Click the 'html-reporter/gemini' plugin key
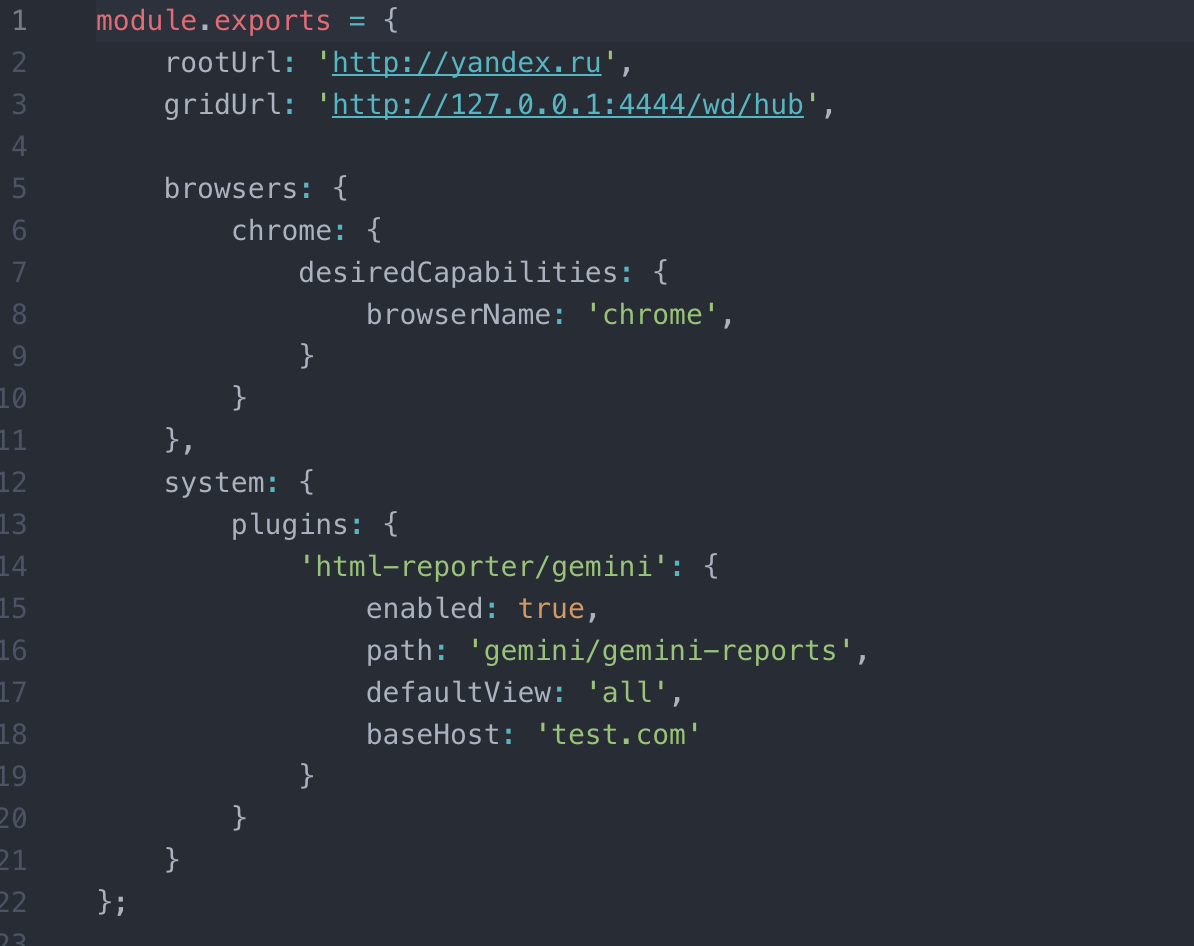Image resolution: width=1194 pixels, height=946 pixels. 483,567
